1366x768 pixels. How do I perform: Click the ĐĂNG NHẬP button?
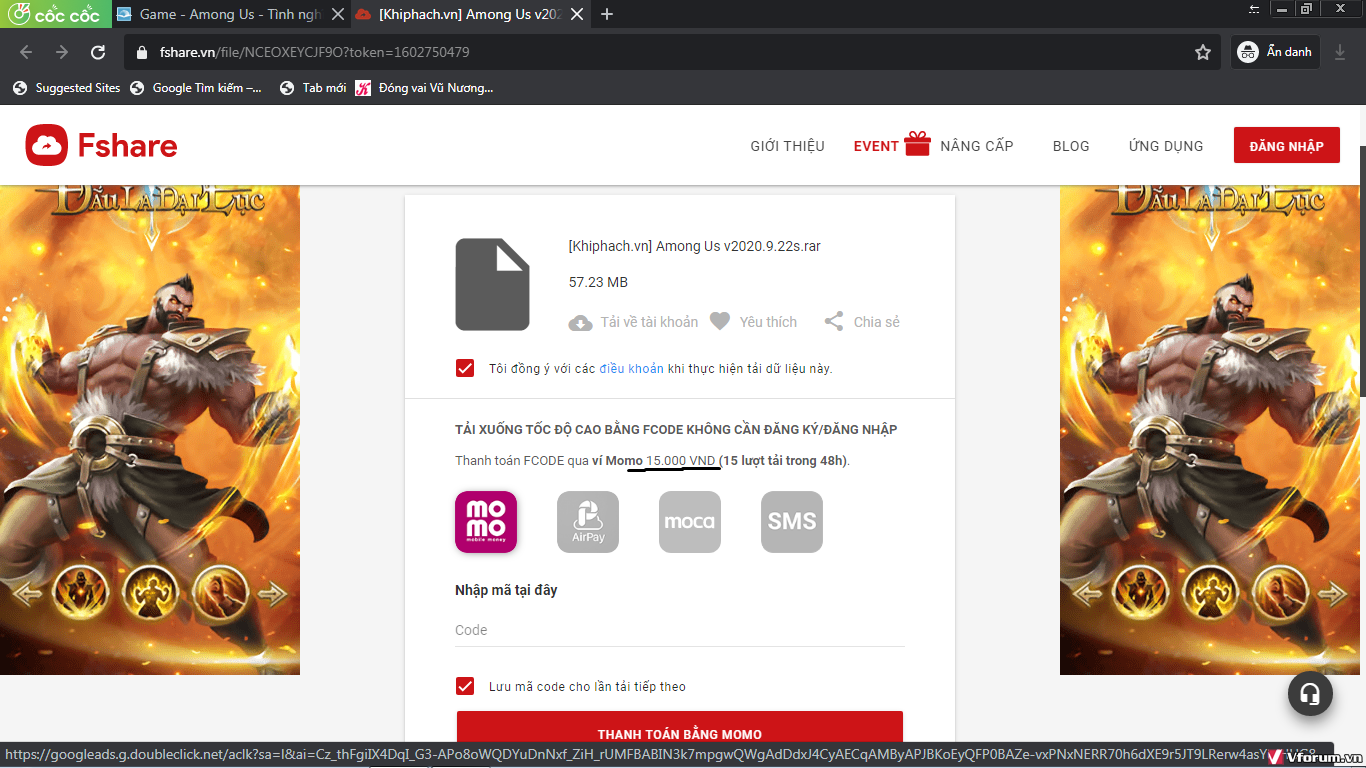pos(1286,146)
